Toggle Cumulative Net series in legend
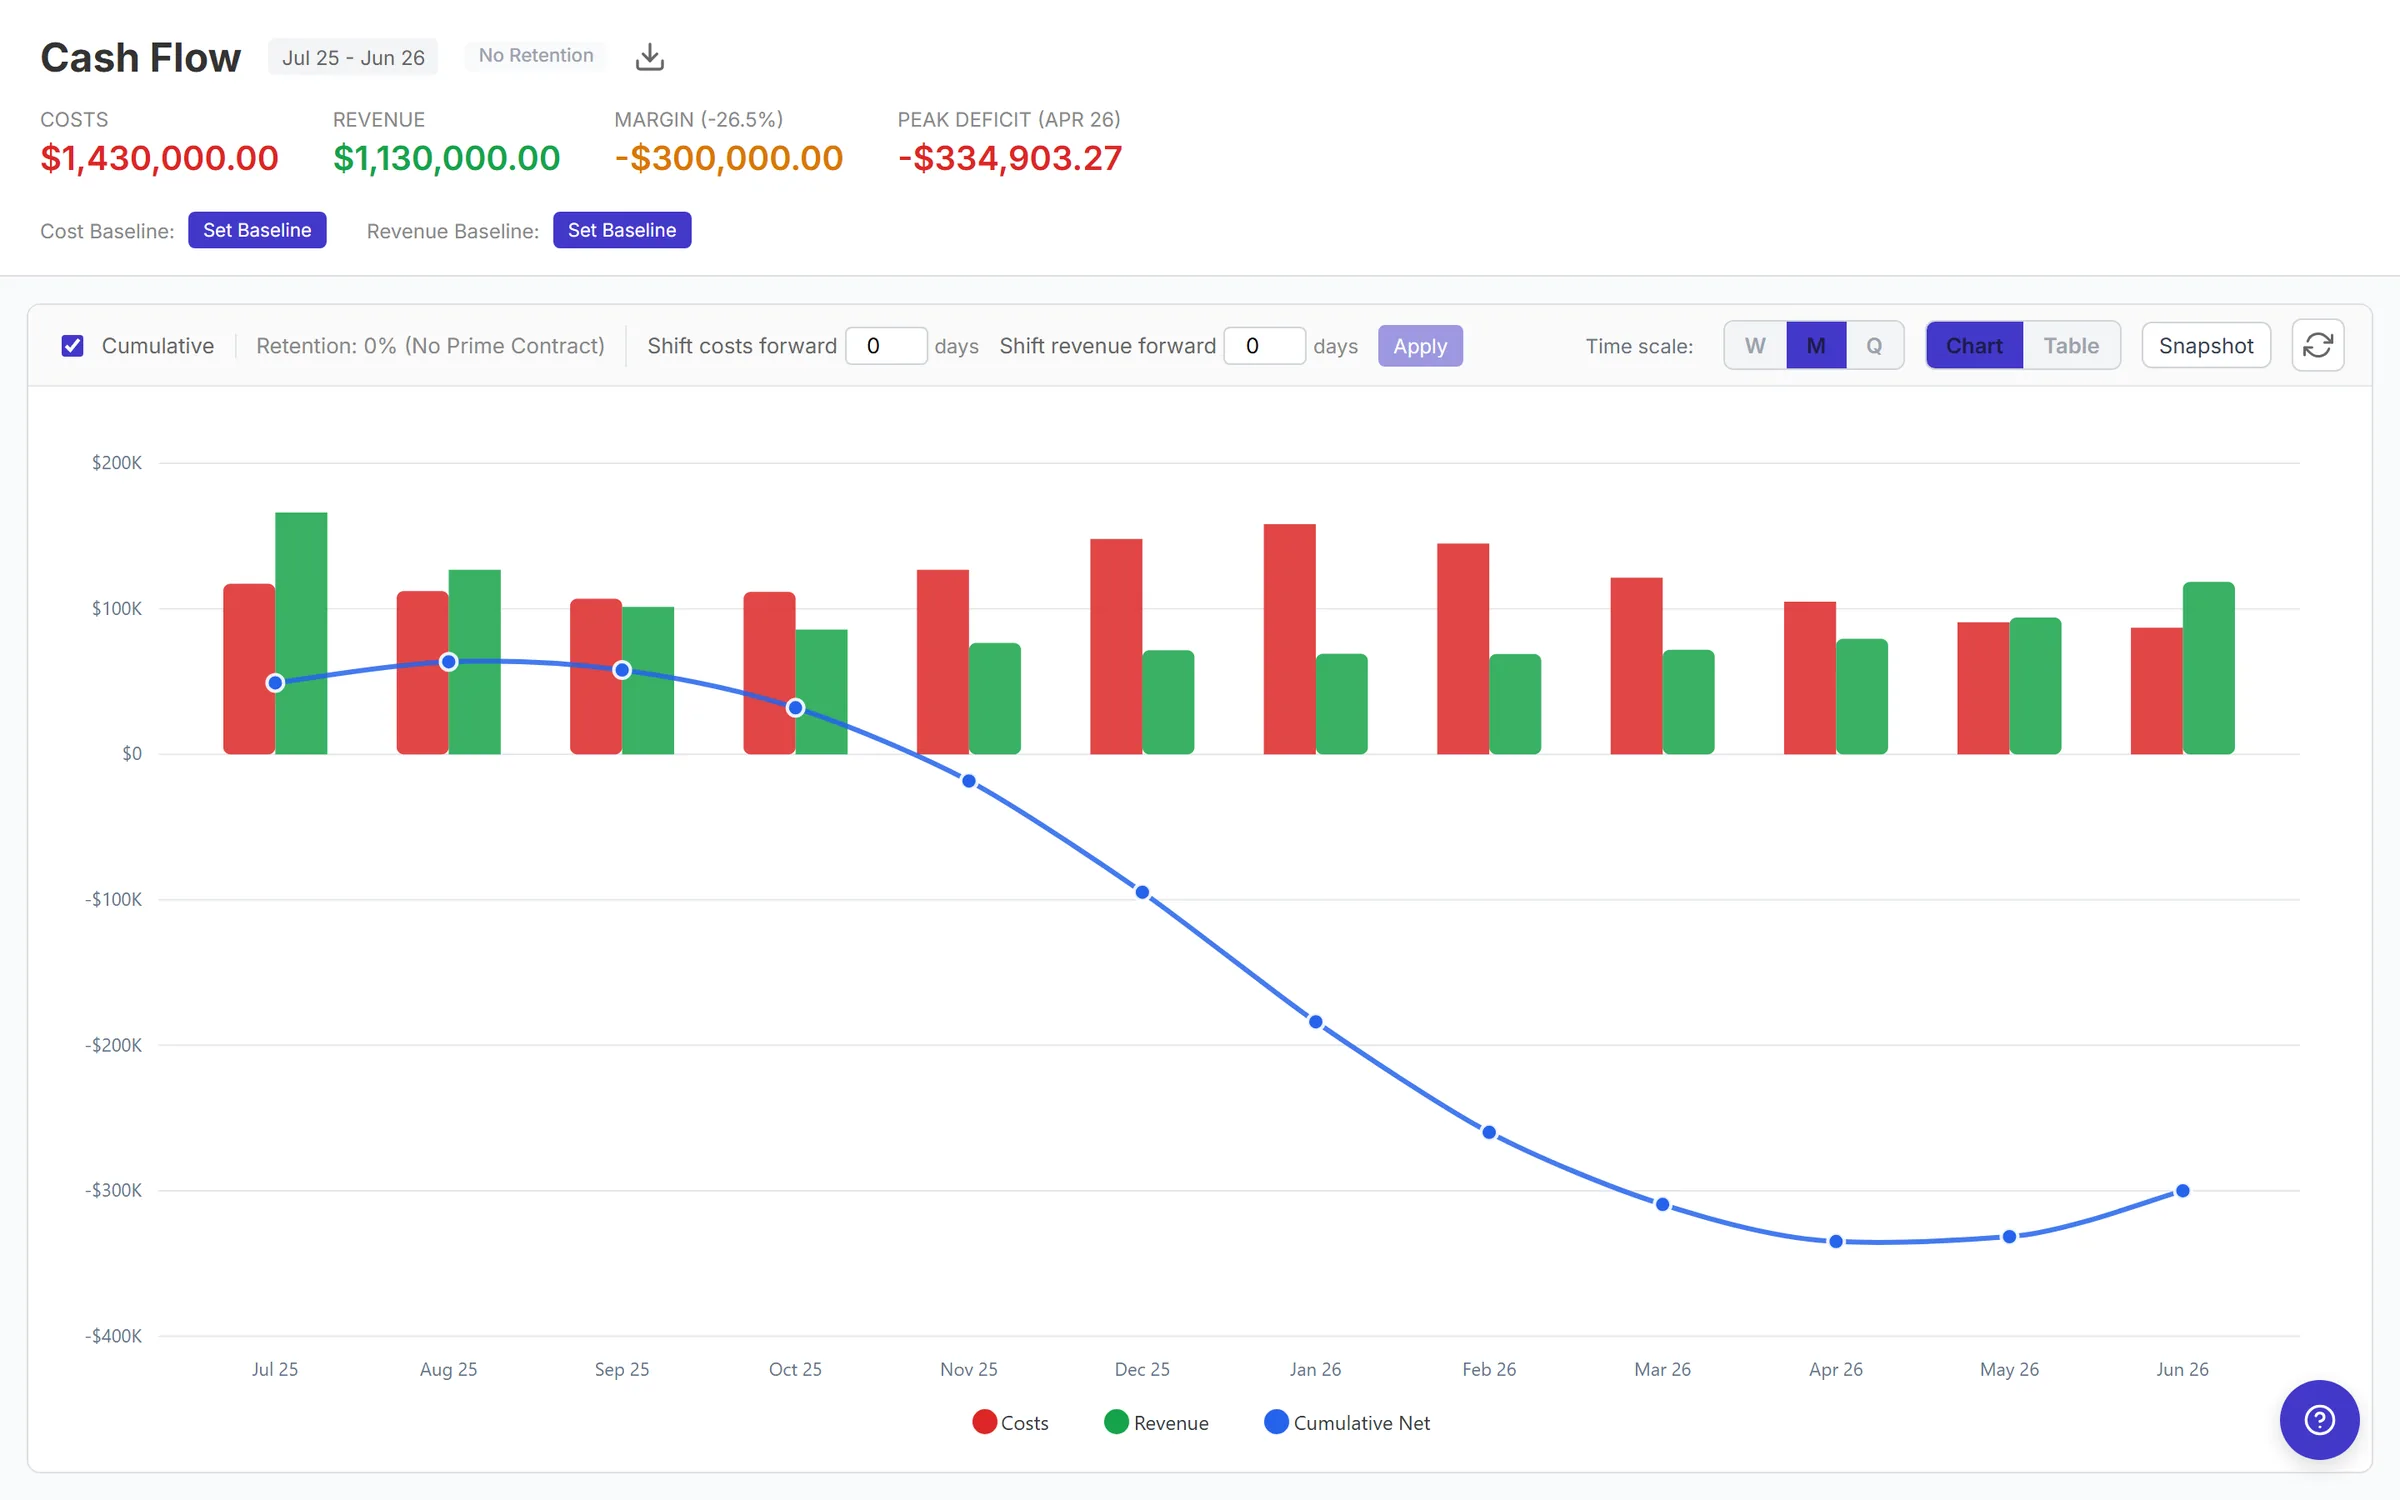Viewport: 2400px width, 1500px height. (1347, 1422)
